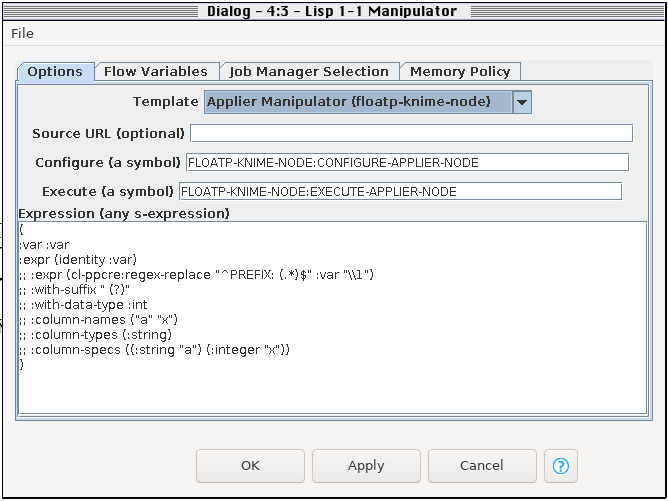668x501 pixels.
Task: Expand the Template dropdown arrow
Action: [522, 102]
